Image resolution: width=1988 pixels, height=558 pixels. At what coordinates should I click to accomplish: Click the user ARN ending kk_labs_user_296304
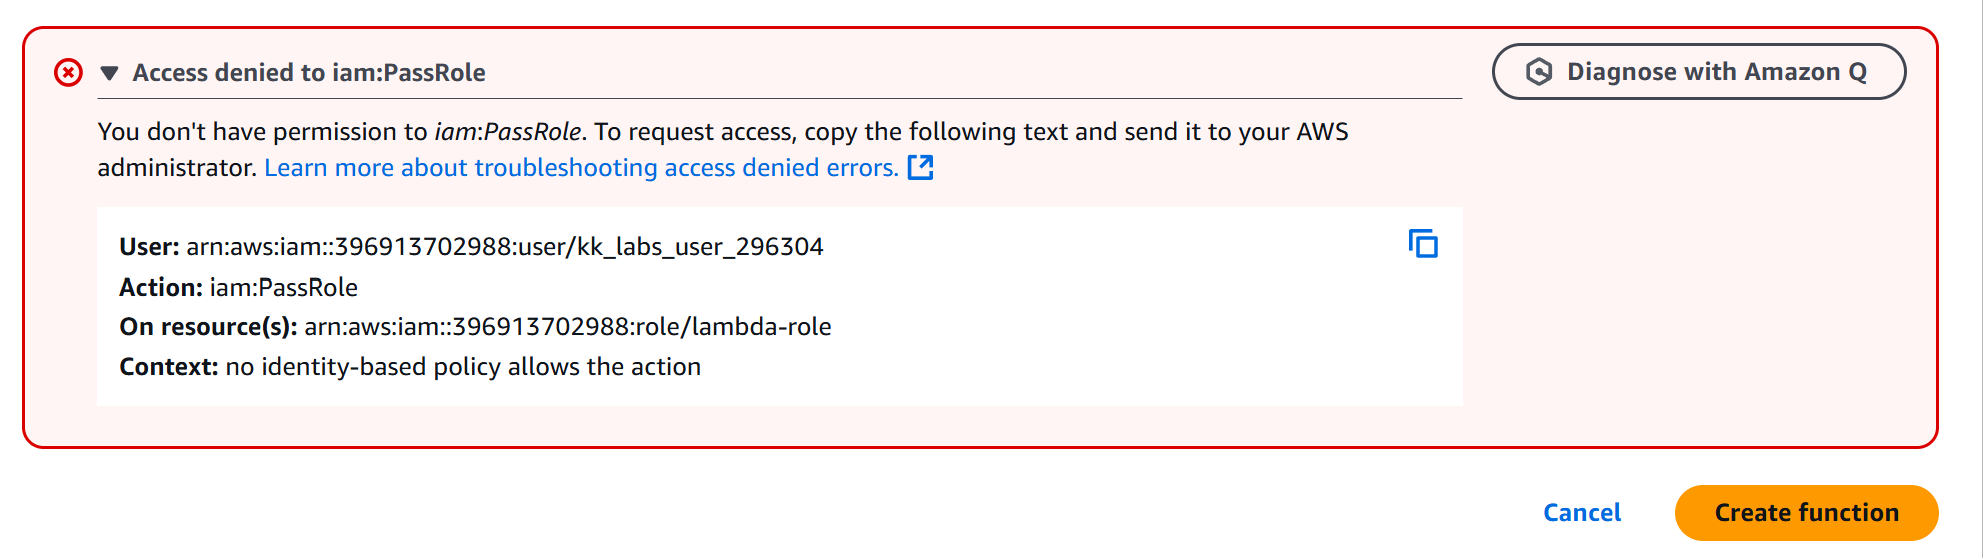click(505, 247)
